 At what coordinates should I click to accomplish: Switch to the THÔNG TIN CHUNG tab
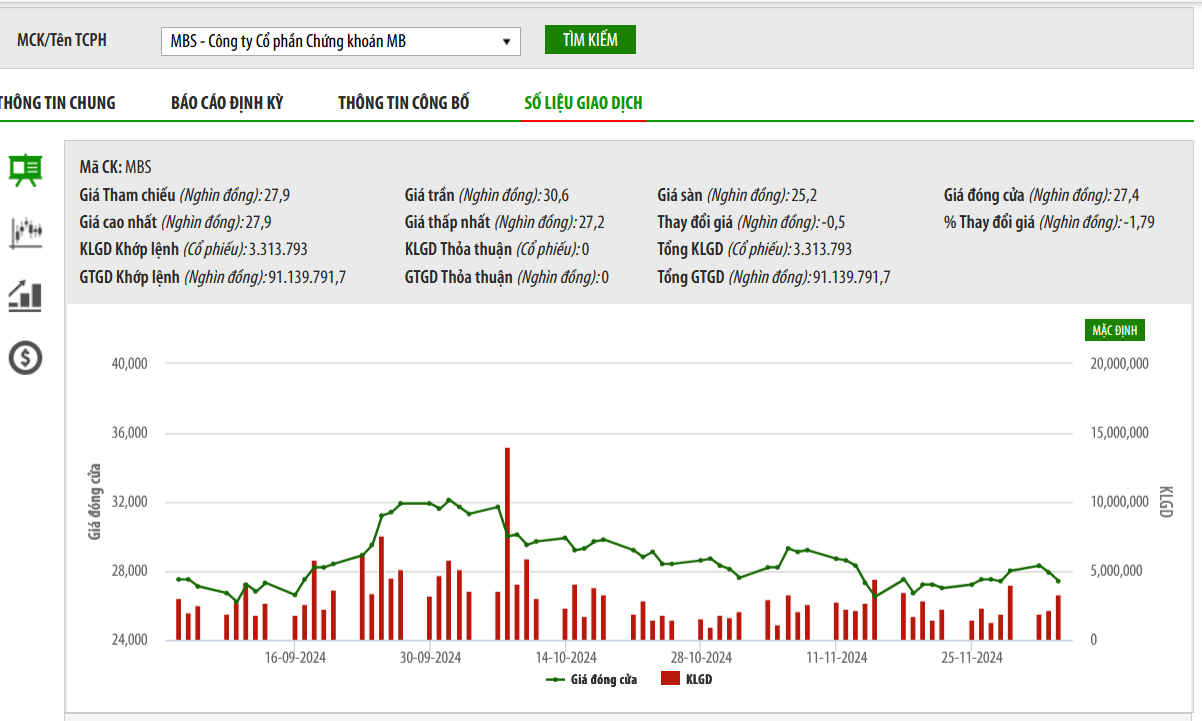coord(57,103)
